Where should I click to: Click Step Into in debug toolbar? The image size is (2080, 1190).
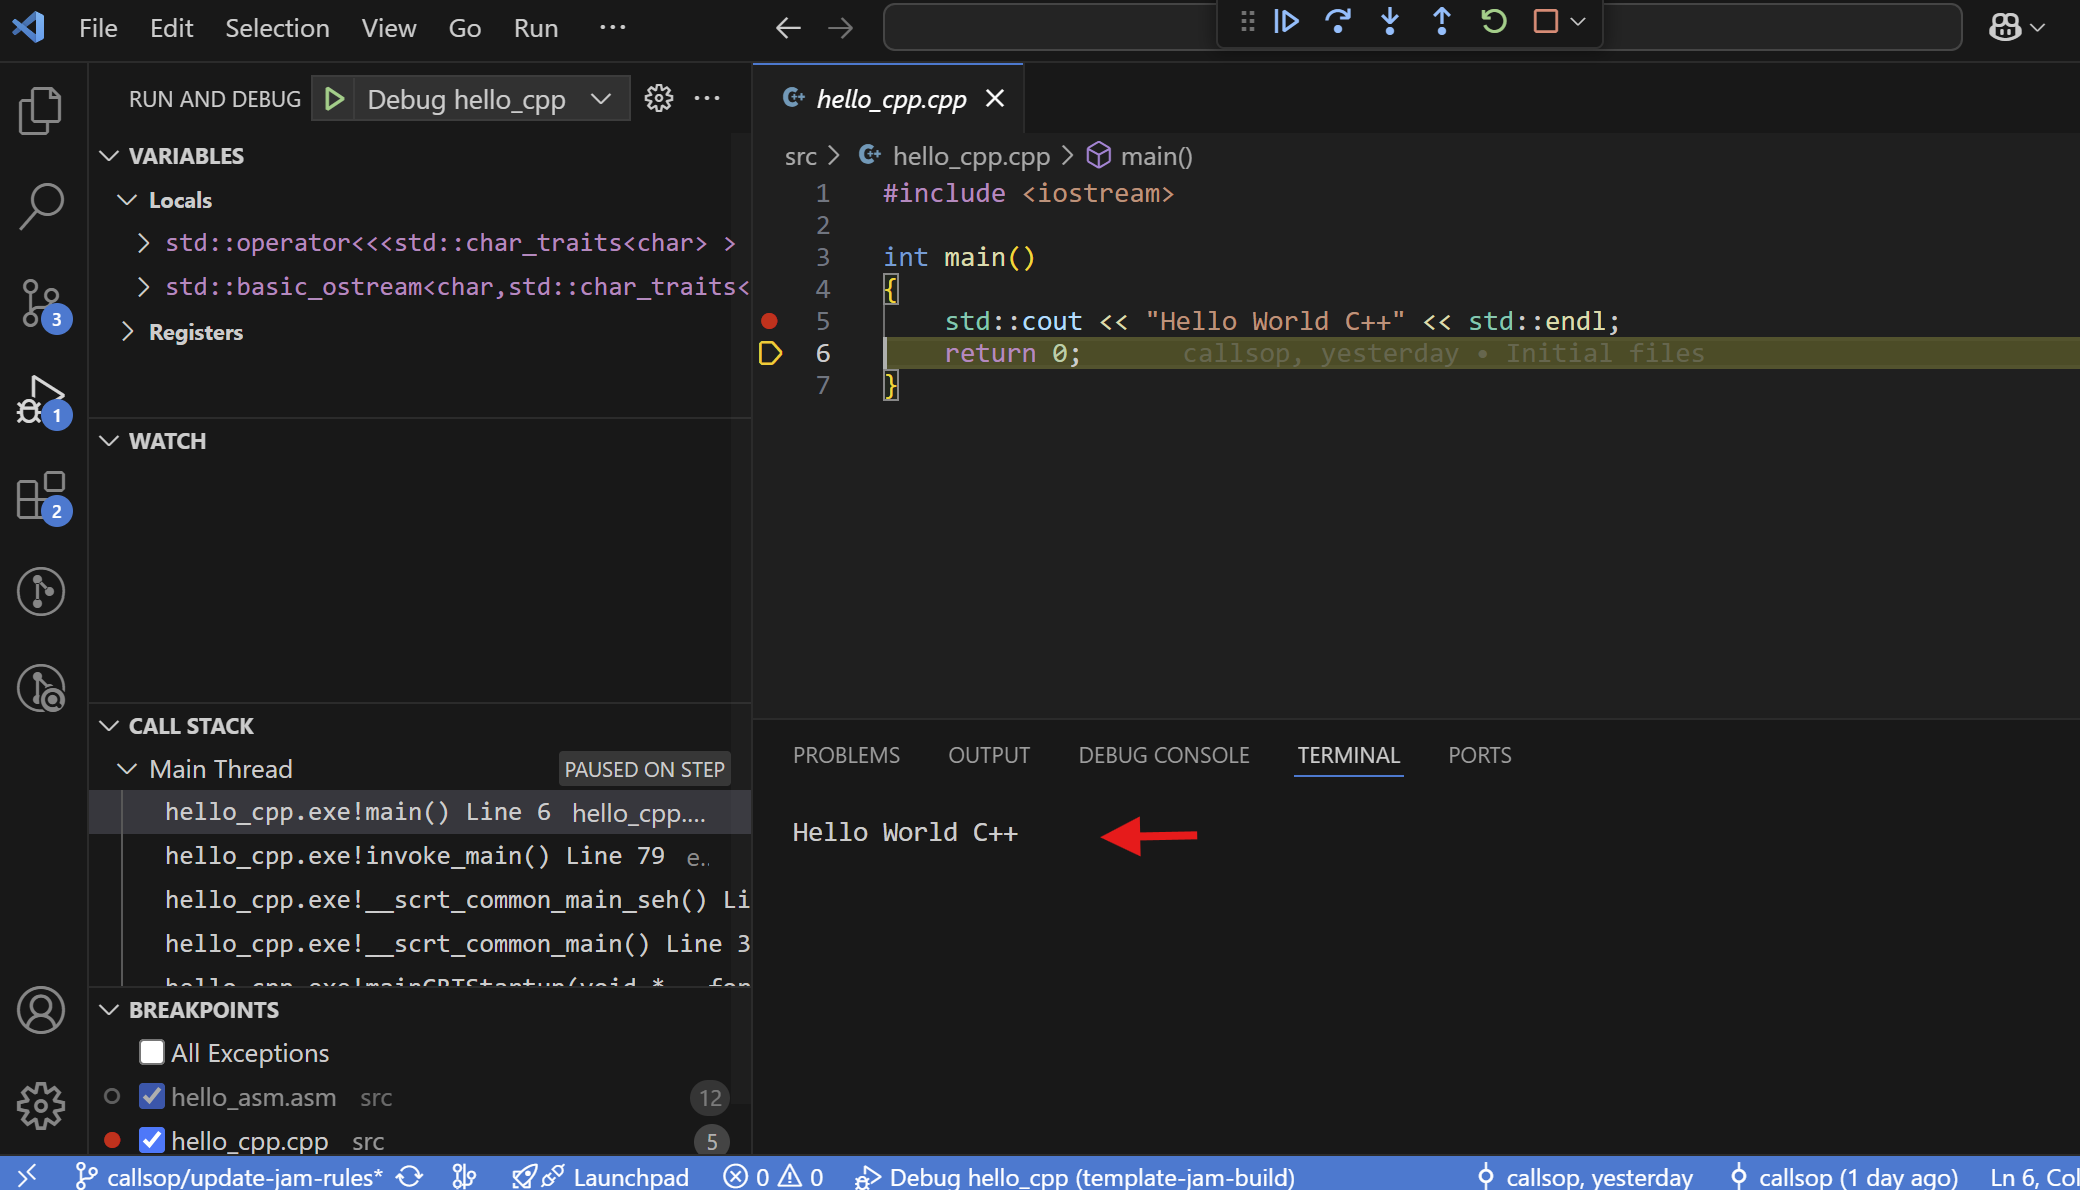[x=1390, y=21]
